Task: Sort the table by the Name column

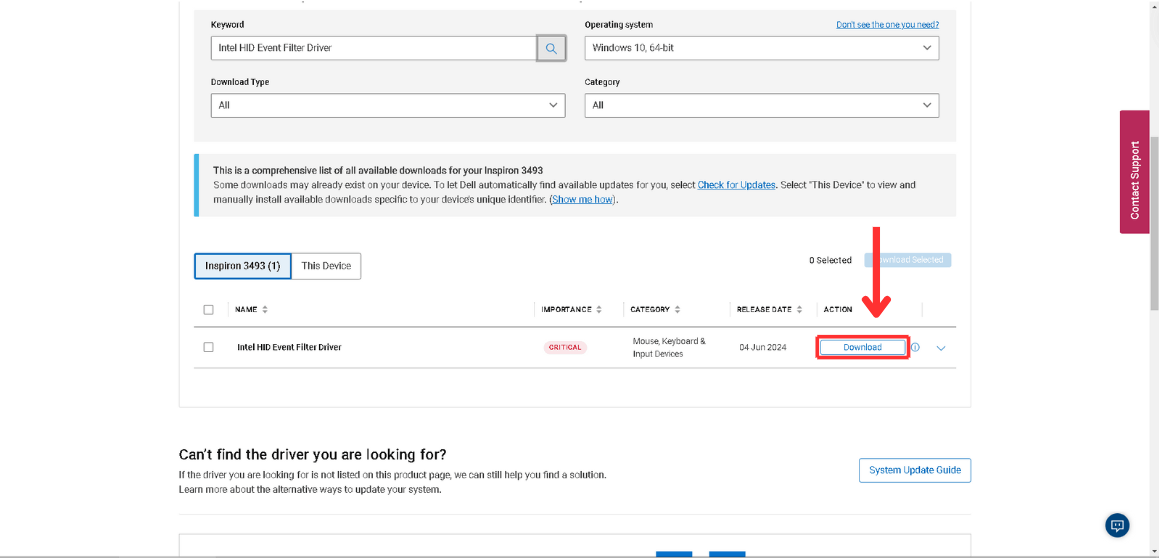Action: click(265, 310)
